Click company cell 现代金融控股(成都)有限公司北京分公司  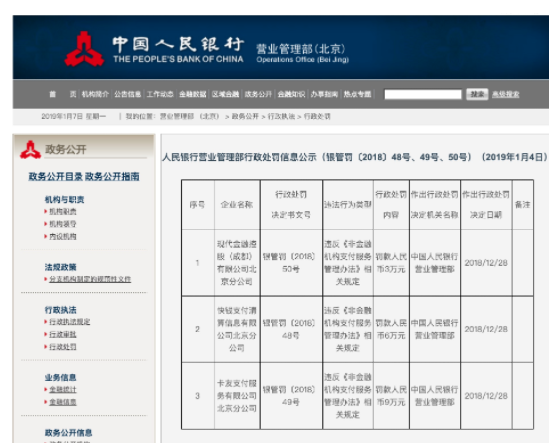(236, 263)
